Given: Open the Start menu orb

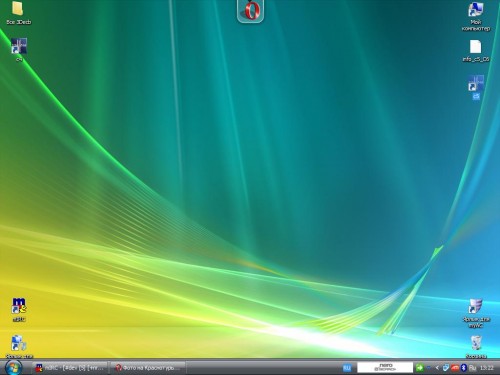Looking at the screenshot, I should 14,368.
